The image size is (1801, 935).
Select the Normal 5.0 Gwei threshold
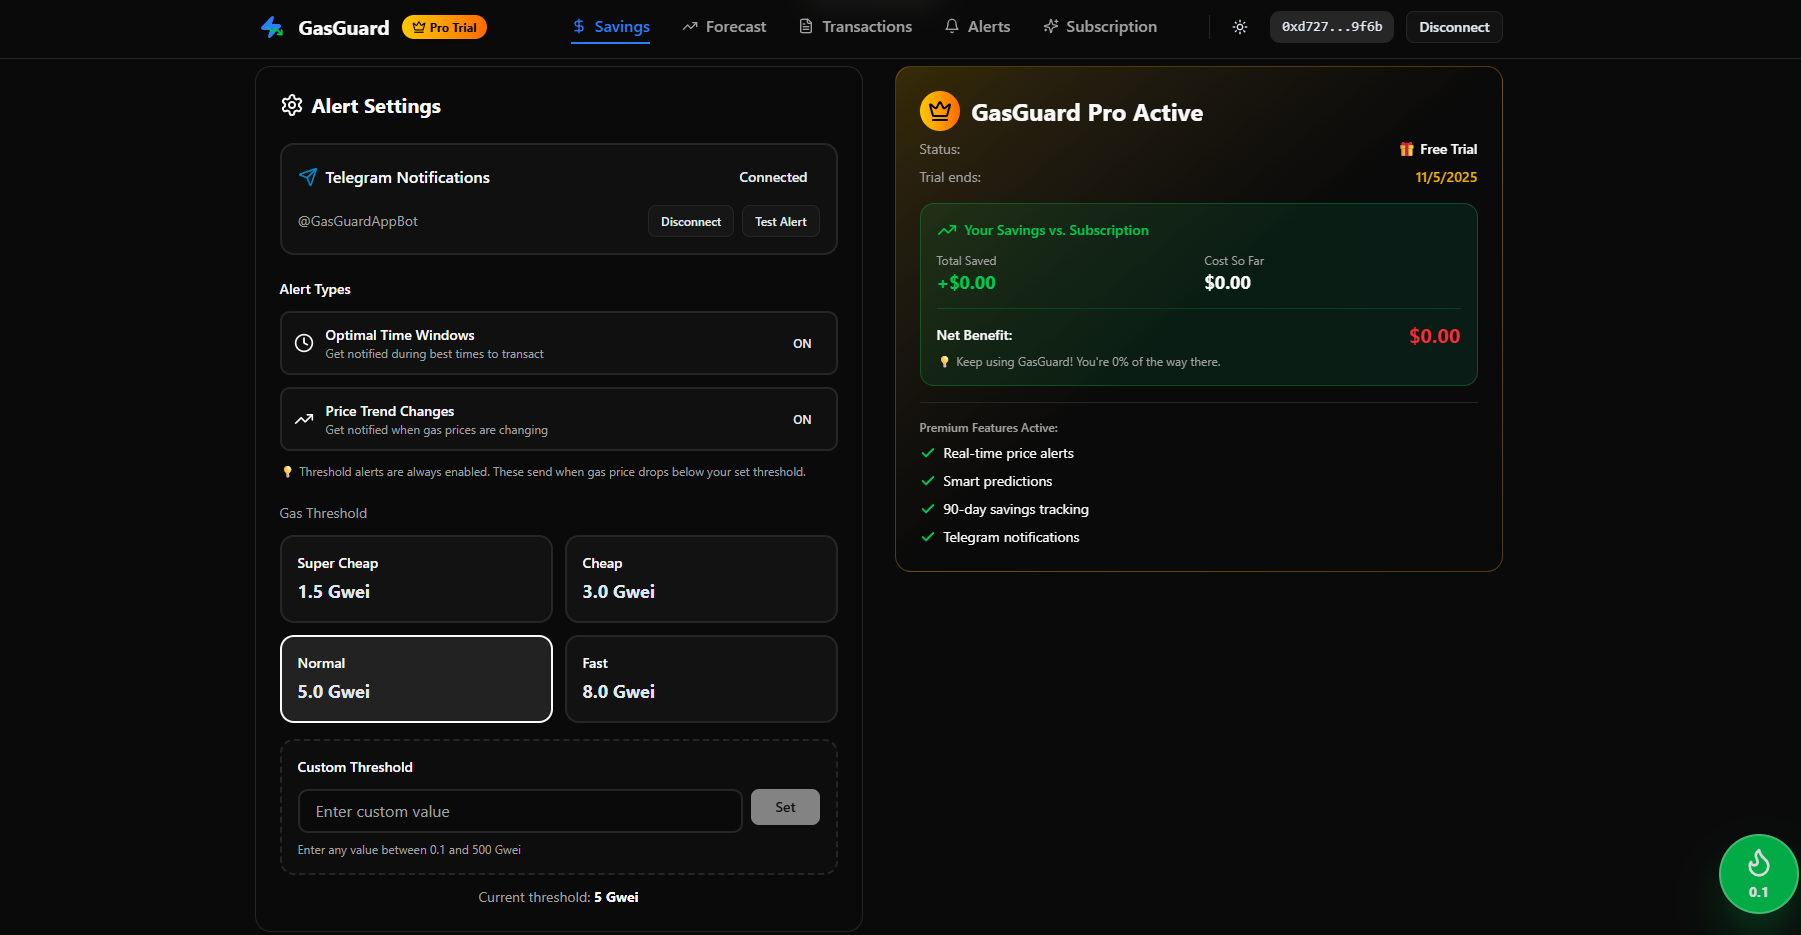click(416, 679)
